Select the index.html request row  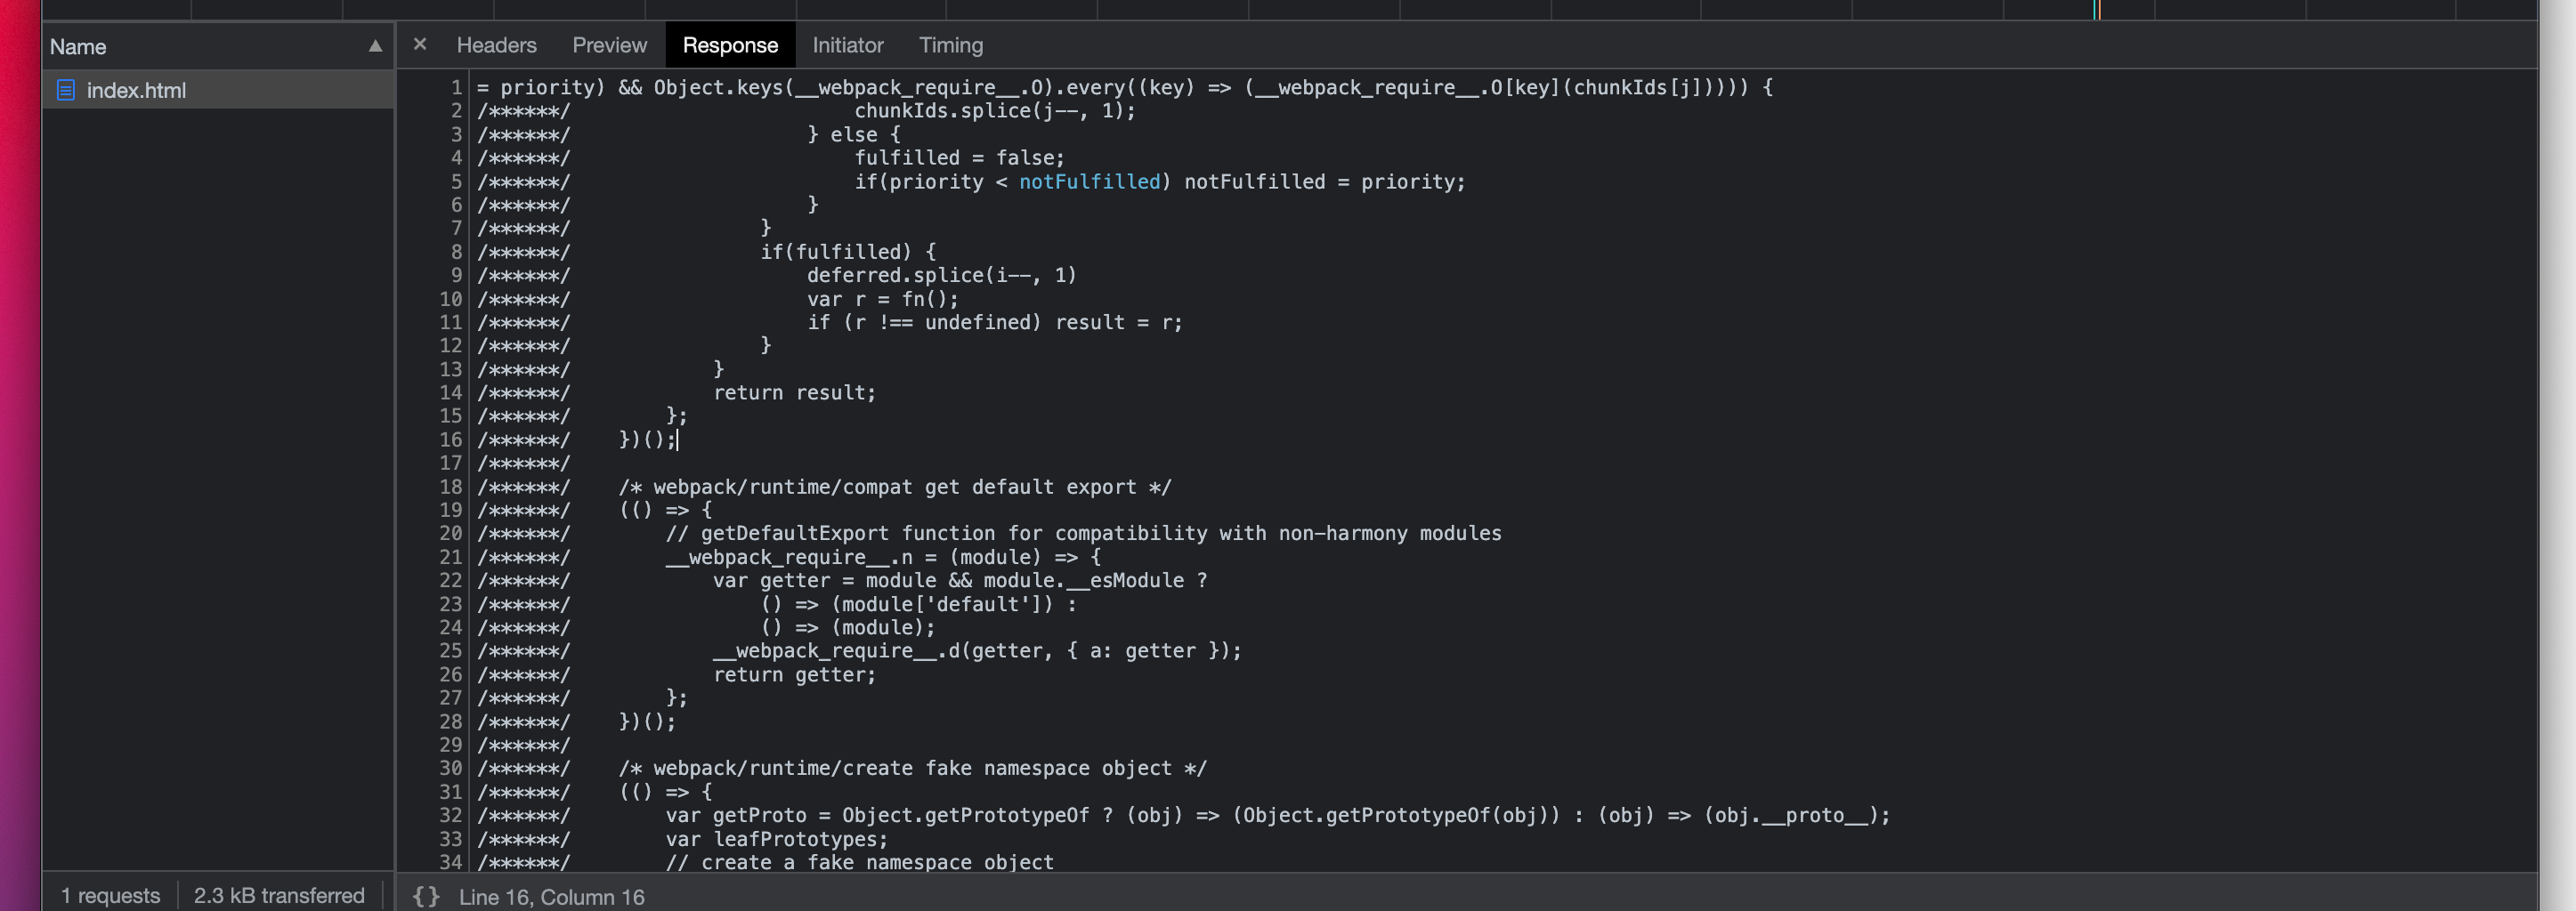point(137,90)
